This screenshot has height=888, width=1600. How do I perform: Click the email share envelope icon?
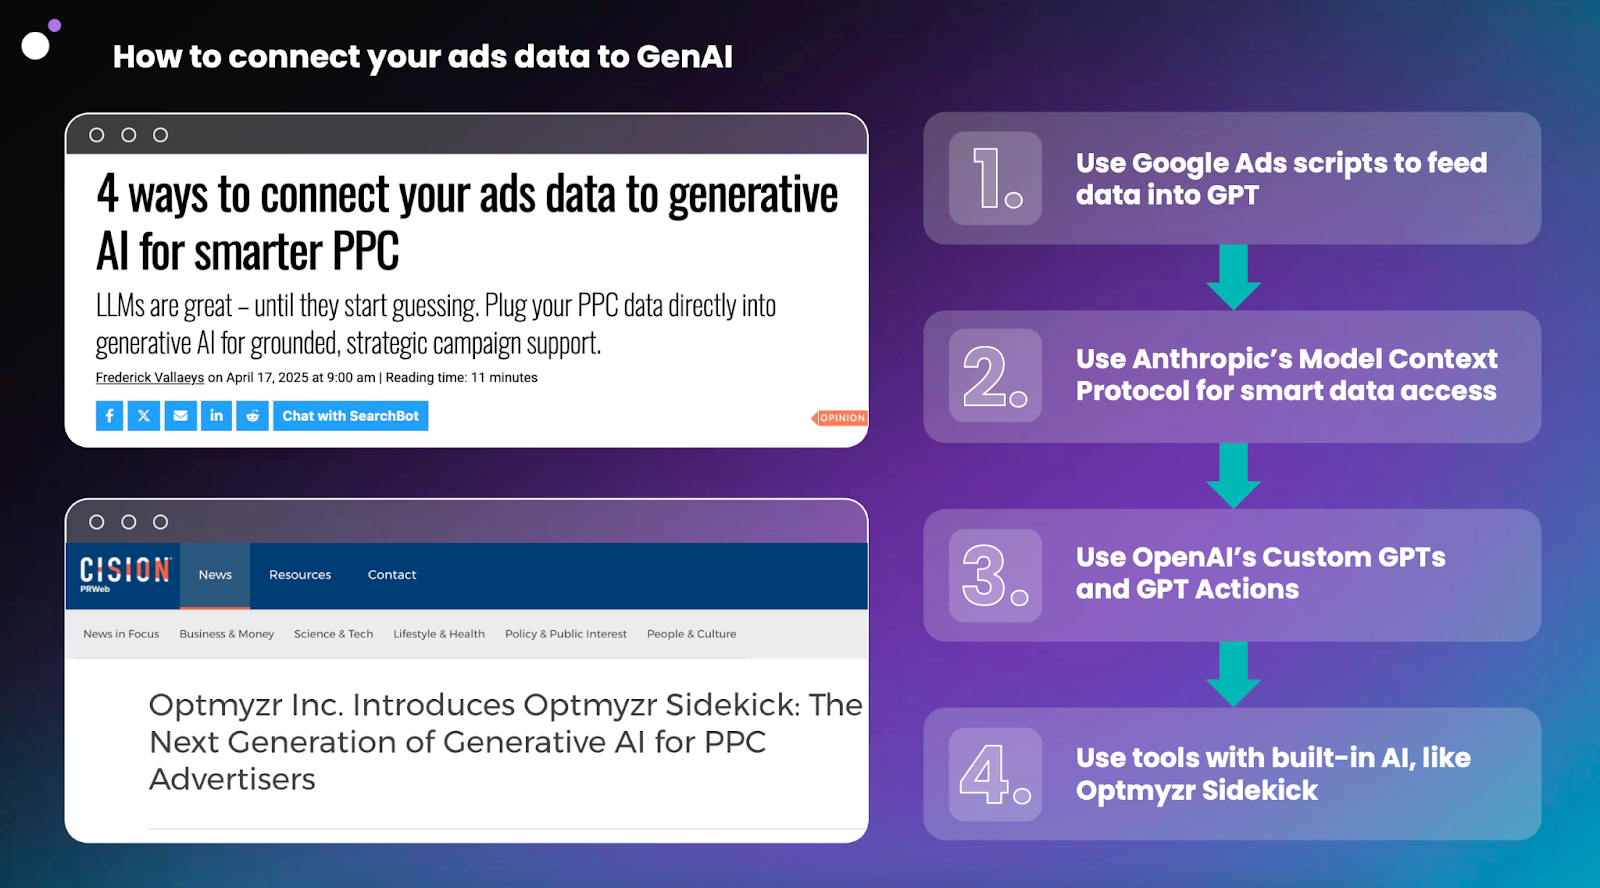[180, 416]
